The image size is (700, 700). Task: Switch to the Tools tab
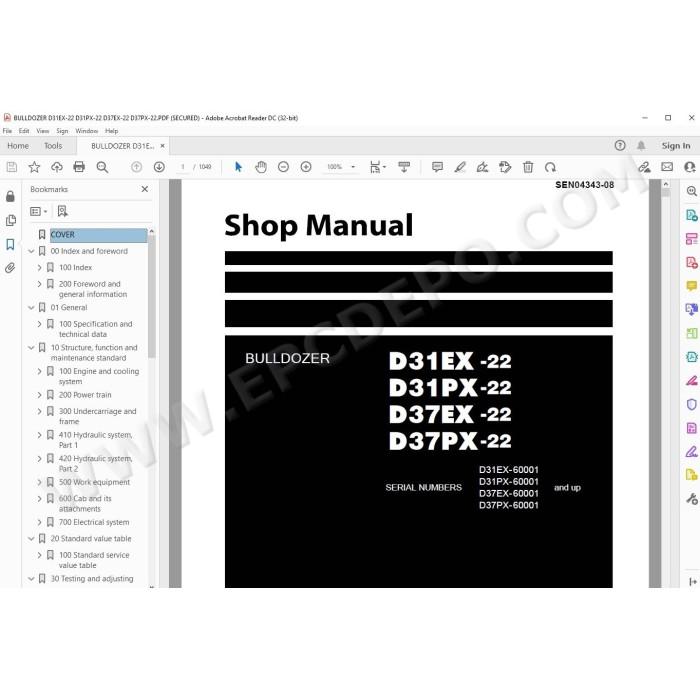click(x=53, y=146)
